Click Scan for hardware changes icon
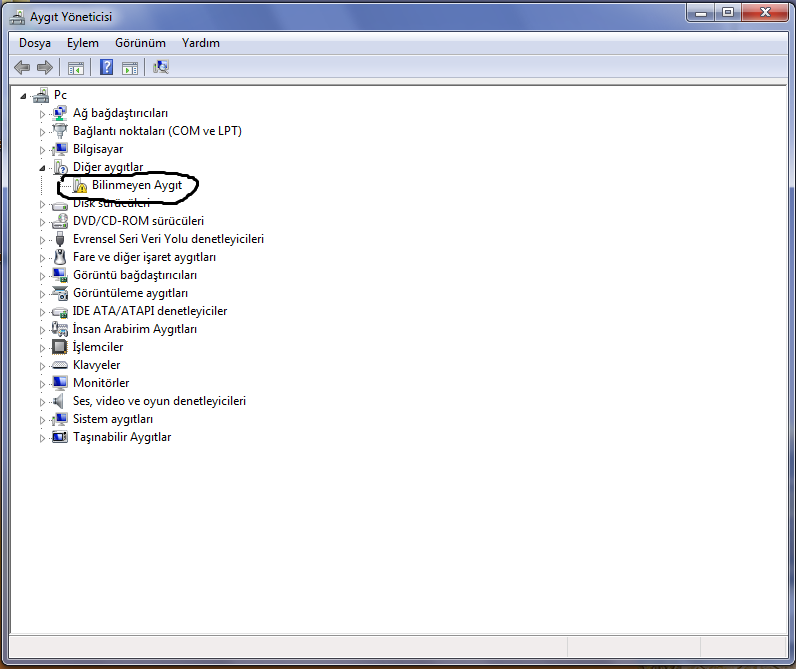Image resolution: width=796 pixels, height=669 pixels. [x=161, y=67]
